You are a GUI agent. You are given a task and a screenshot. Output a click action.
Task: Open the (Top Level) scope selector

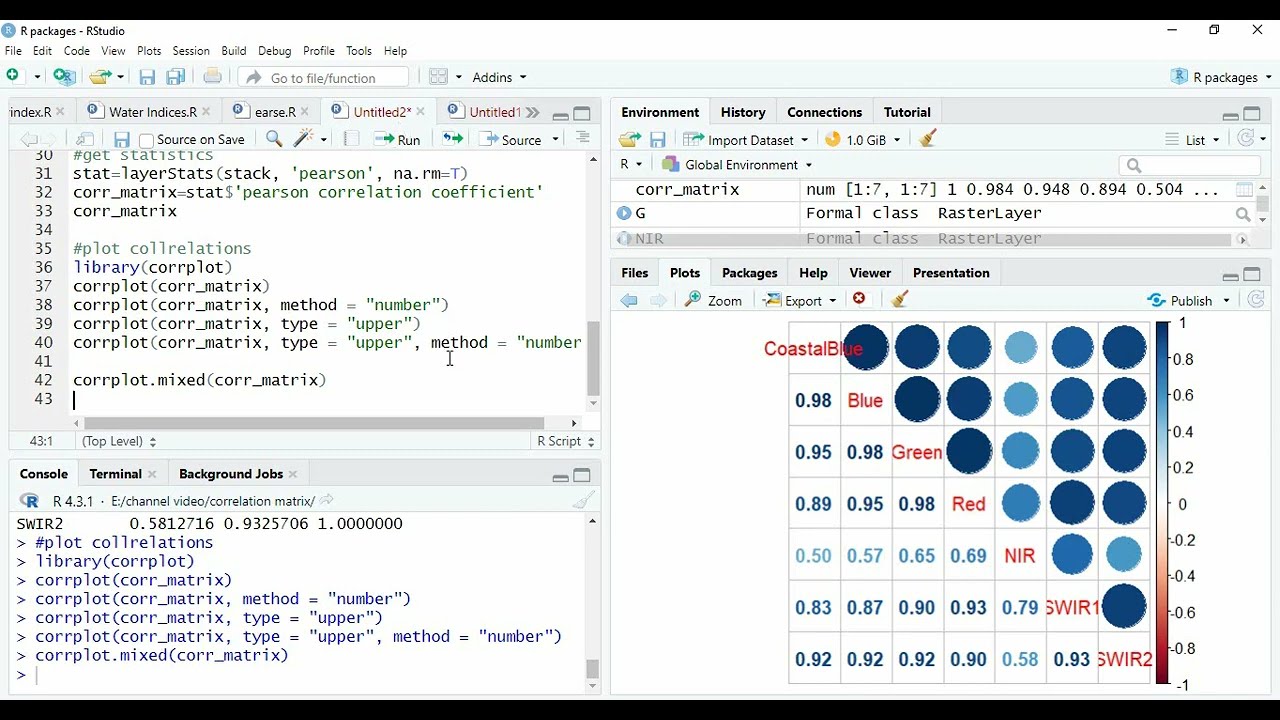[x=119, y=441]
